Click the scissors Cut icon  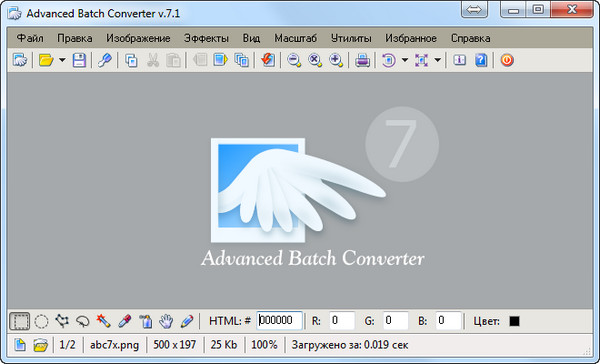click(153, 60)
